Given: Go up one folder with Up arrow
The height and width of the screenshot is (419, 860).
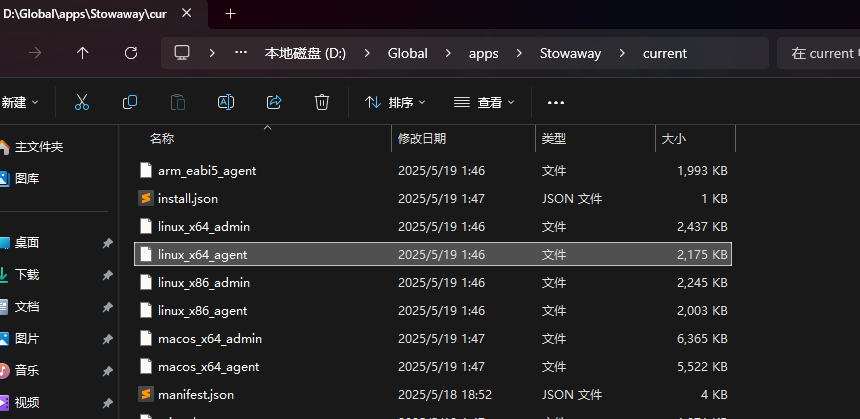Looking at the screenshot, I should [x=82, y=53].
